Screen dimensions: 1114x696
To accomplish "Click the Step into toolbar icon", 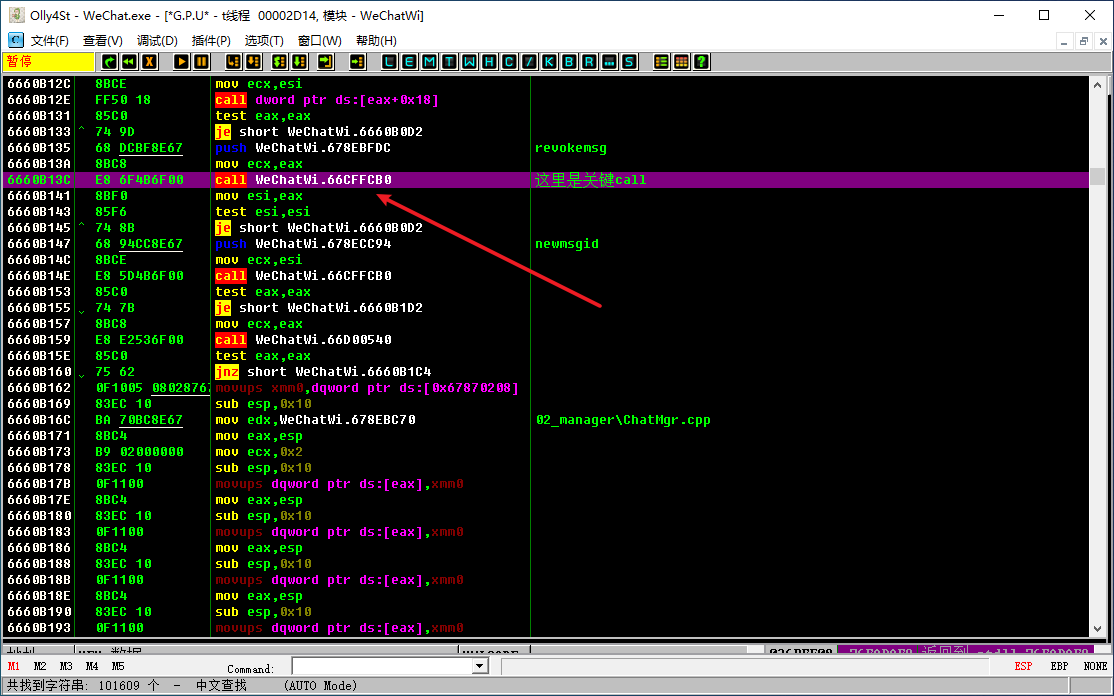I will pos(233,62).
